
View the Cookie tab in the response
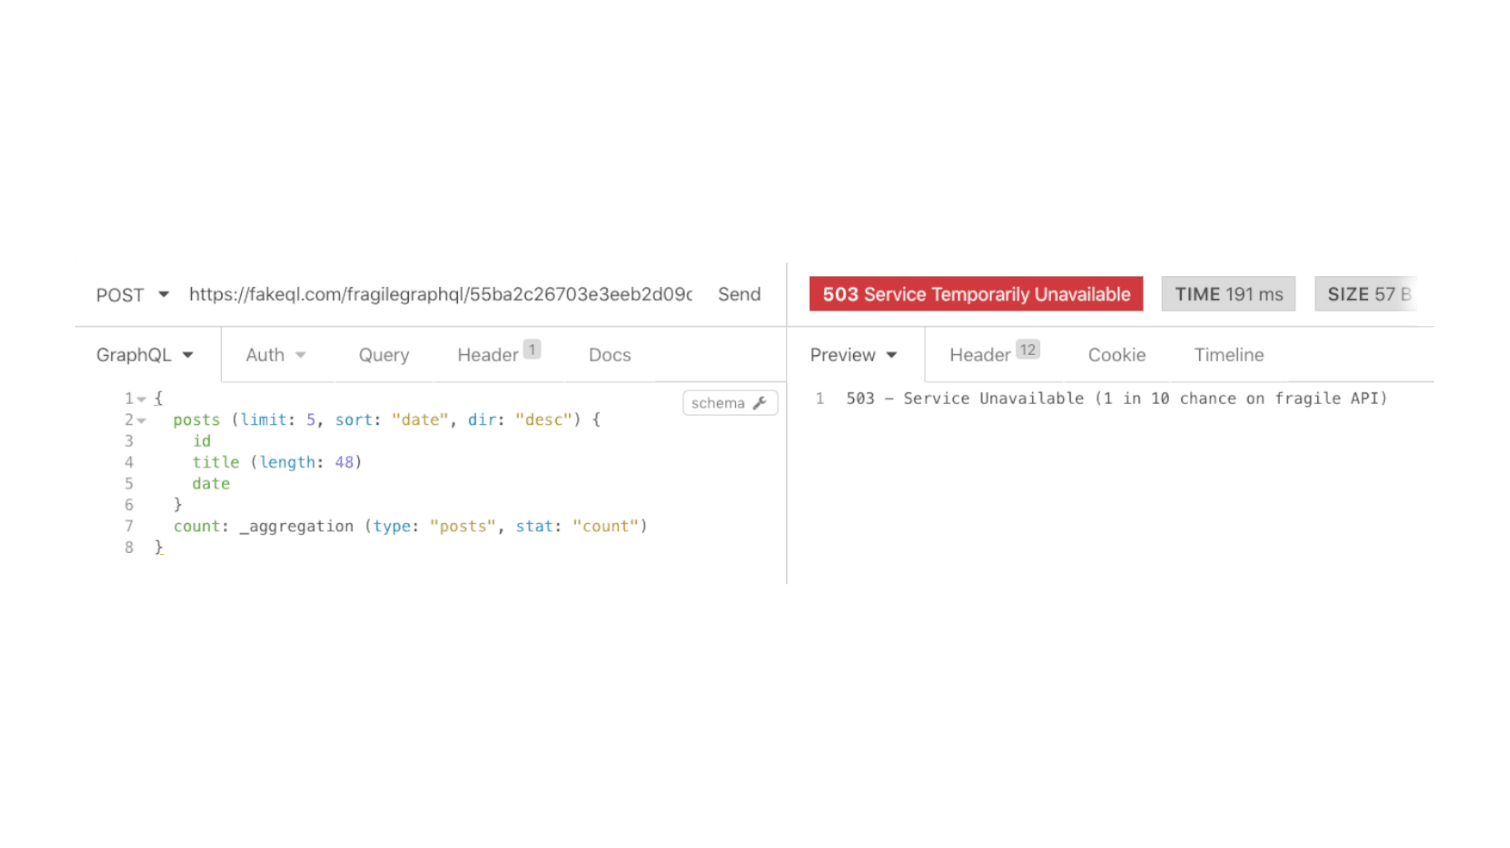pos(1116,354)
